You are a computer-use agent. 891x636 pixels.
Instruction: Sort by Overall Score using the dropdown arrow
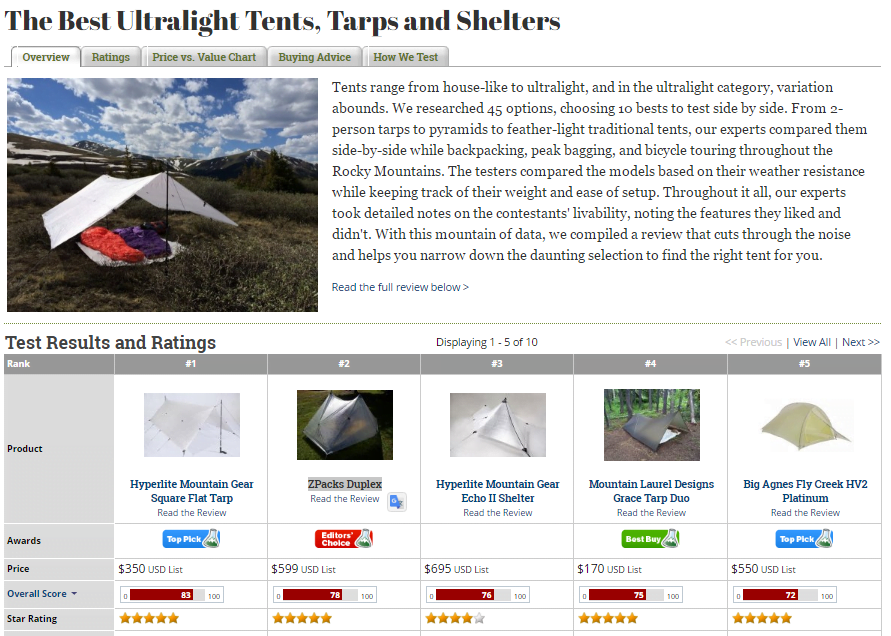(x=74, y=593)
